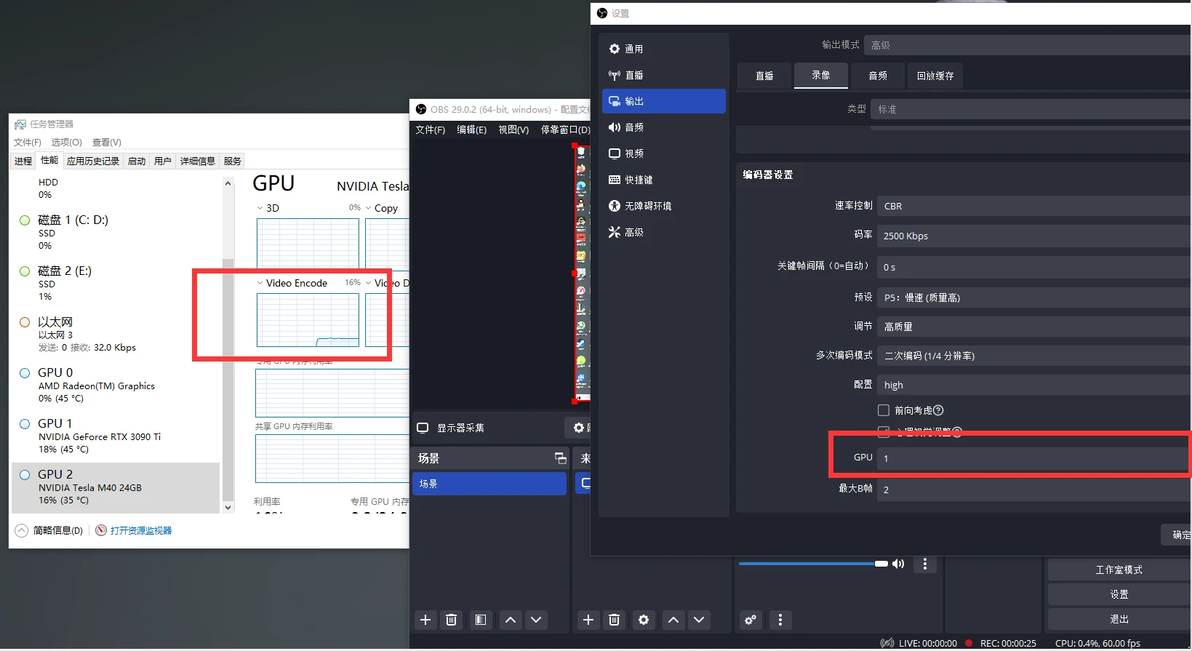Select GPU 0 AMD Radeon in Task Manager
This screenshot has height=651, width=1192.
point(116,385)
